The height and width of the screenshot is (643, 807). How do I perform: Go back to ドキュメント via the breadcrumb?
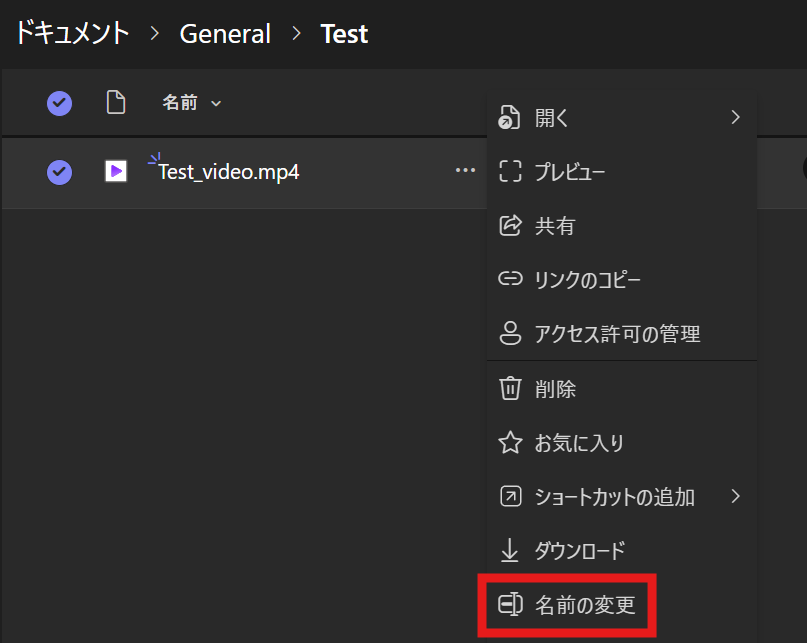pos(72,33)
